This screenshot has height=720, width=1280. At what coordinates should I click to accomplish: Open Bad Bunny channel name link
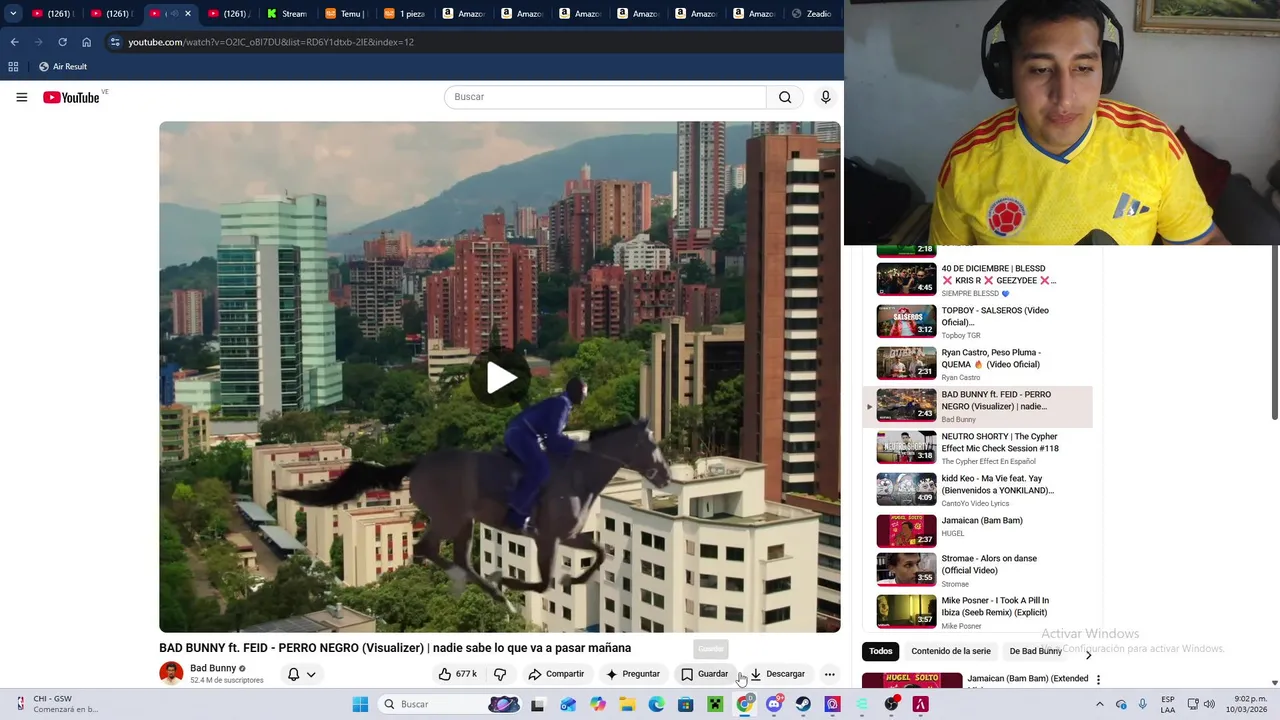pyautogui.click(x=213, y=668)
